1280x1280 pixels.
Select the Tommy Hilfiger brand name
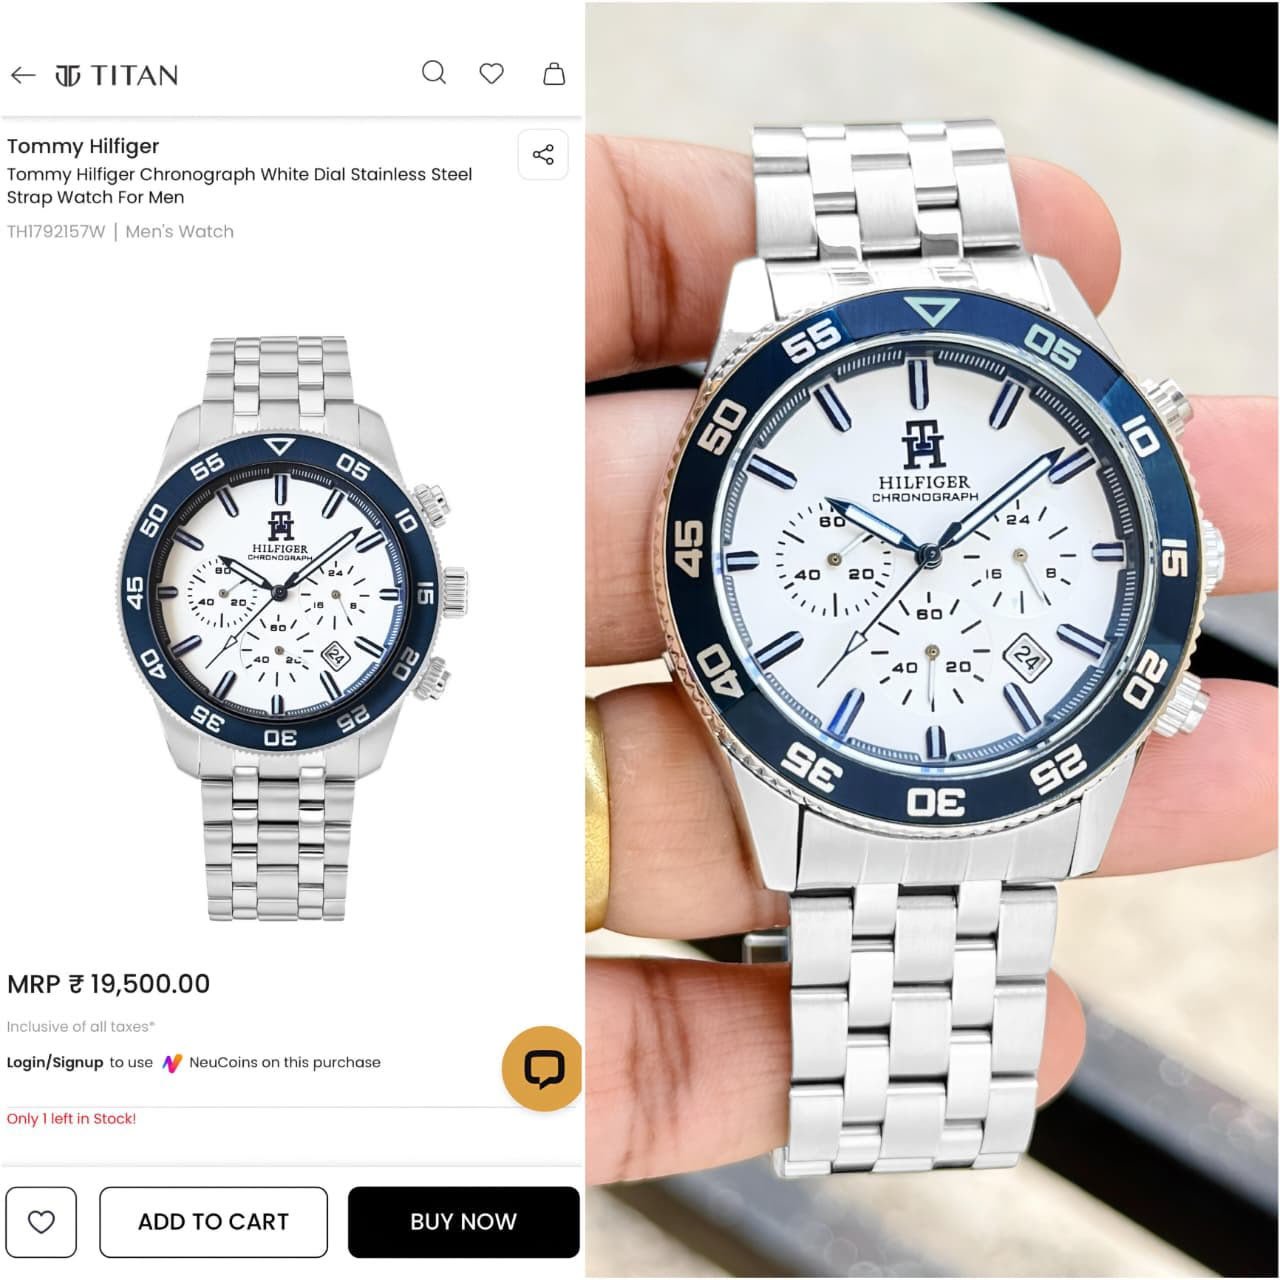pos(83,146)
